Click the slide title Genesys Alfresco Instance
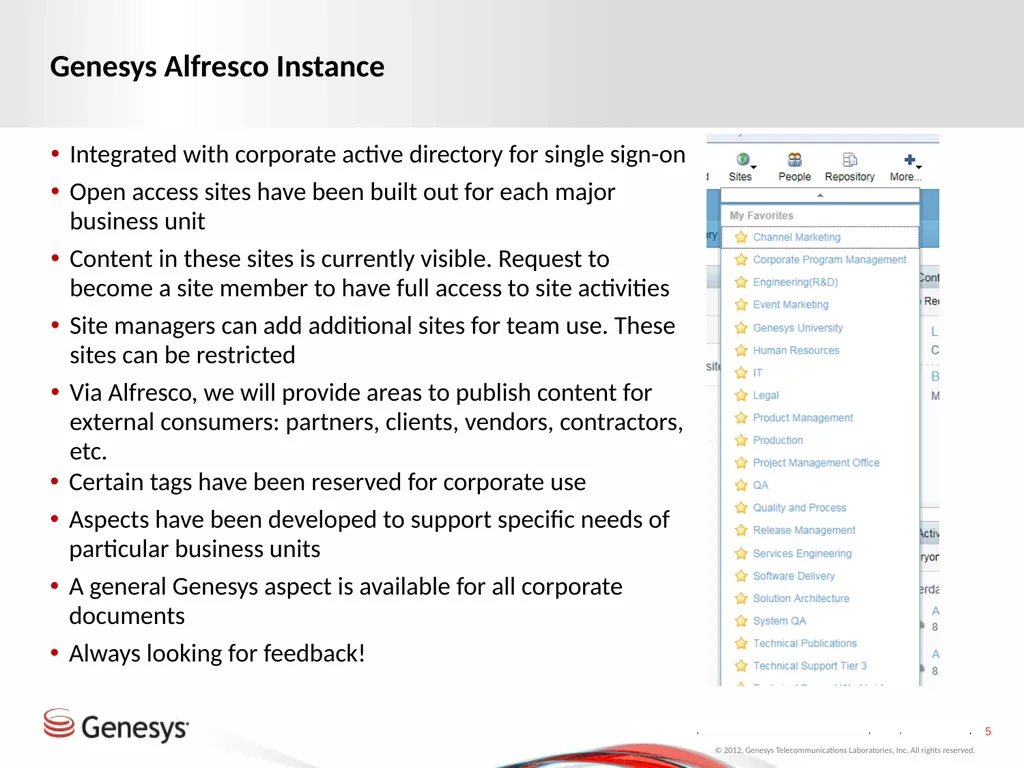Screen dimensions: 1024x768 click(217, 67)
